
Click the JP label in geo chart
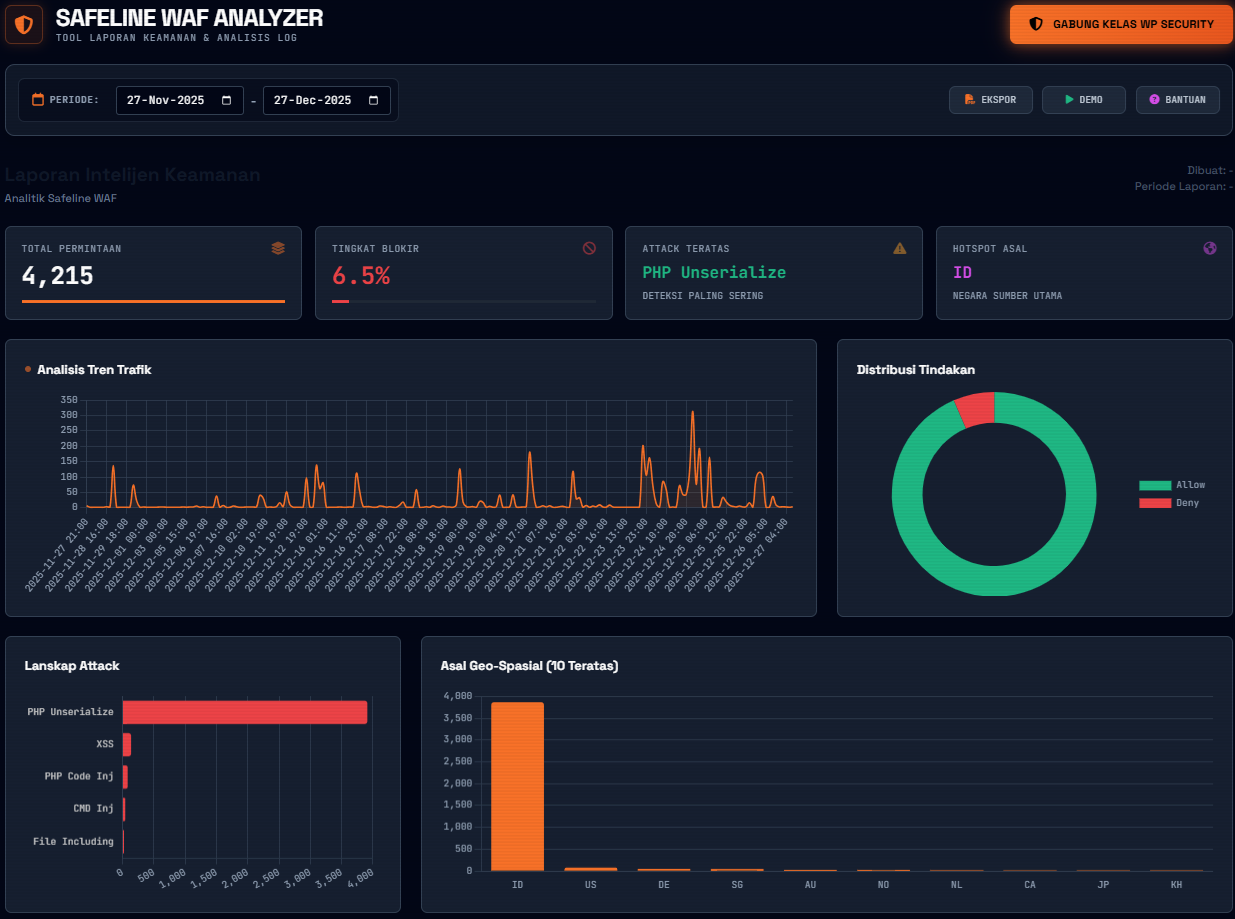(x=1103, y=886)
